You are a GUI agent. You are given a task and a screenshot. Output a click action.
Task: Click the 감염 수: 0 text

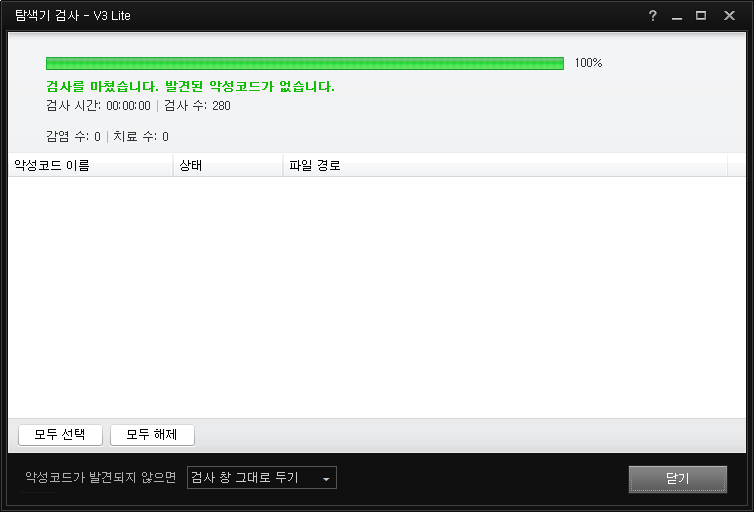pos(73,137)
